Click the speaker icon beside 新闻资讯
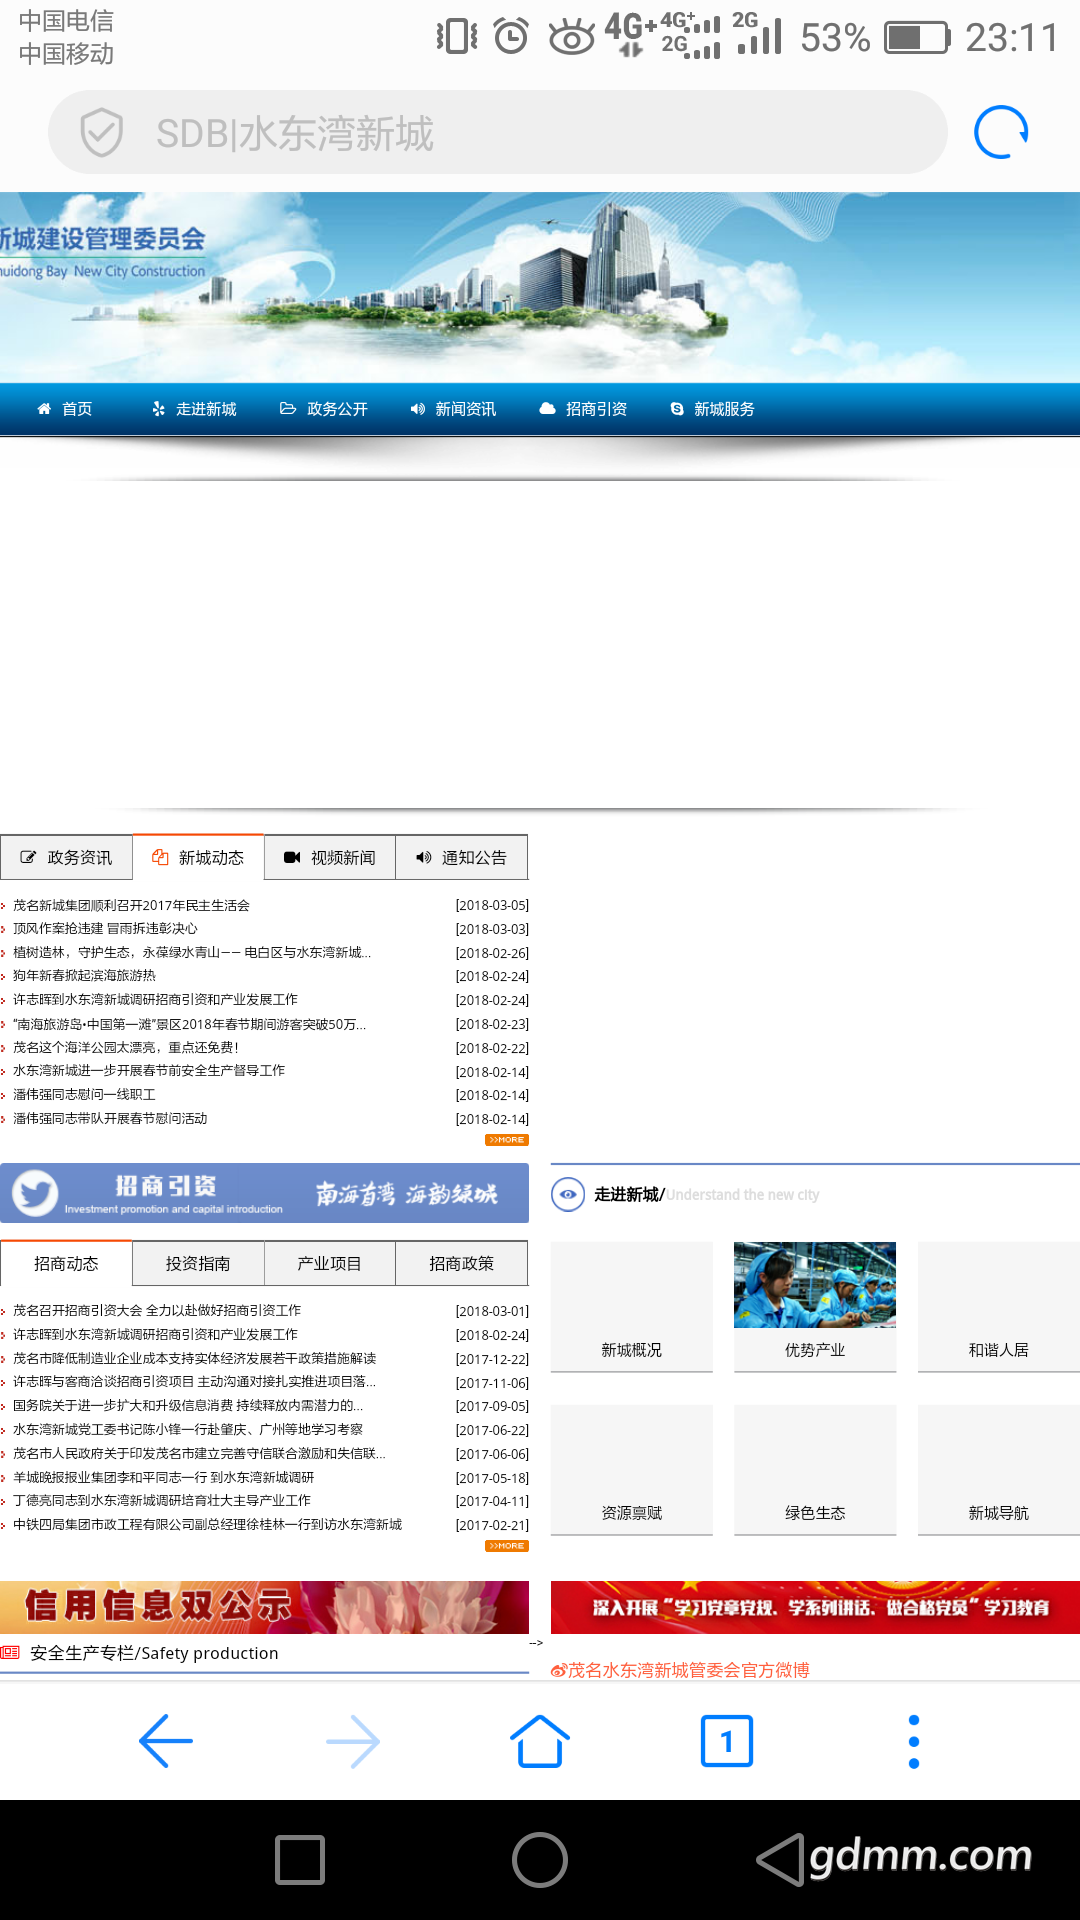 tap(417, 409)
